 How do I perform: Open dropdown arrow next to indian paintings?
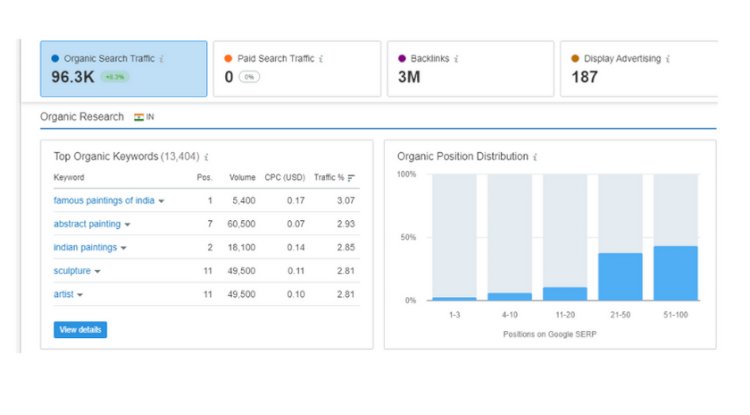click(x=123, y=248)
